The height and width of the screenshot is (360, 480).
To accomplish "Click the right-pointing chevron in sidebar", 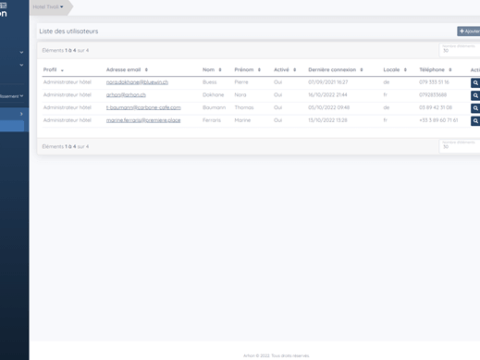I will pos(21,114).
